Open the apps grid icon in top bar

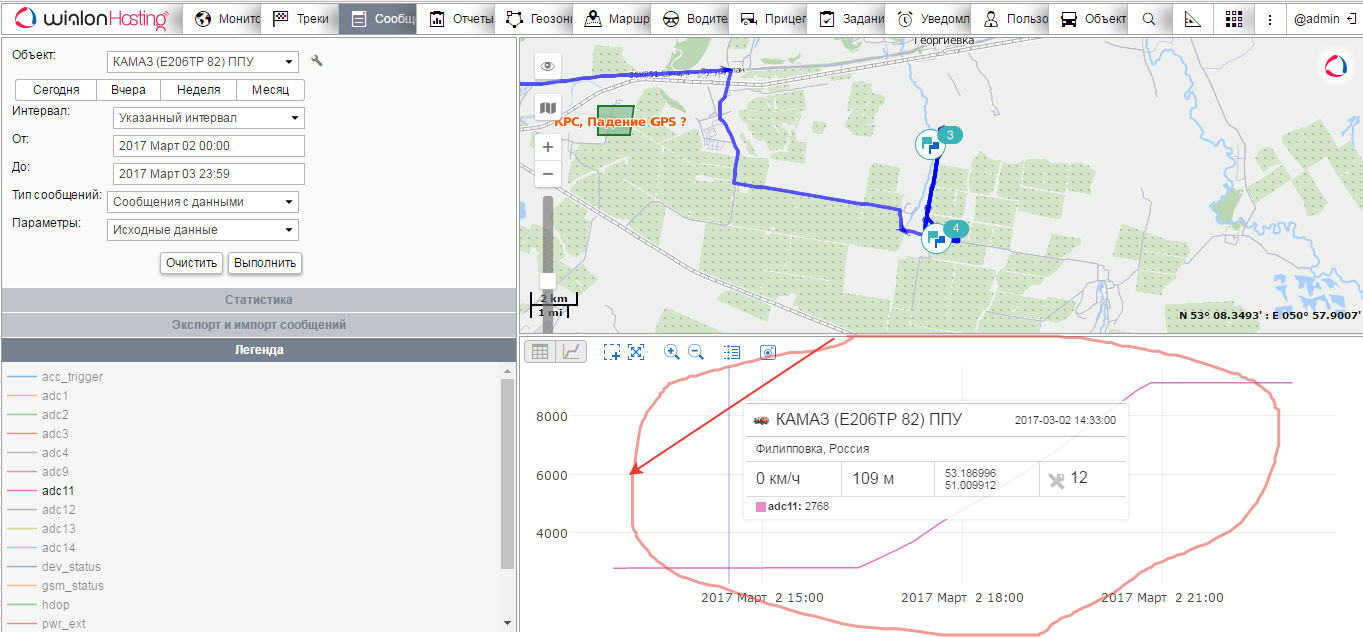pyautogui.click(x=1233, y=19)
